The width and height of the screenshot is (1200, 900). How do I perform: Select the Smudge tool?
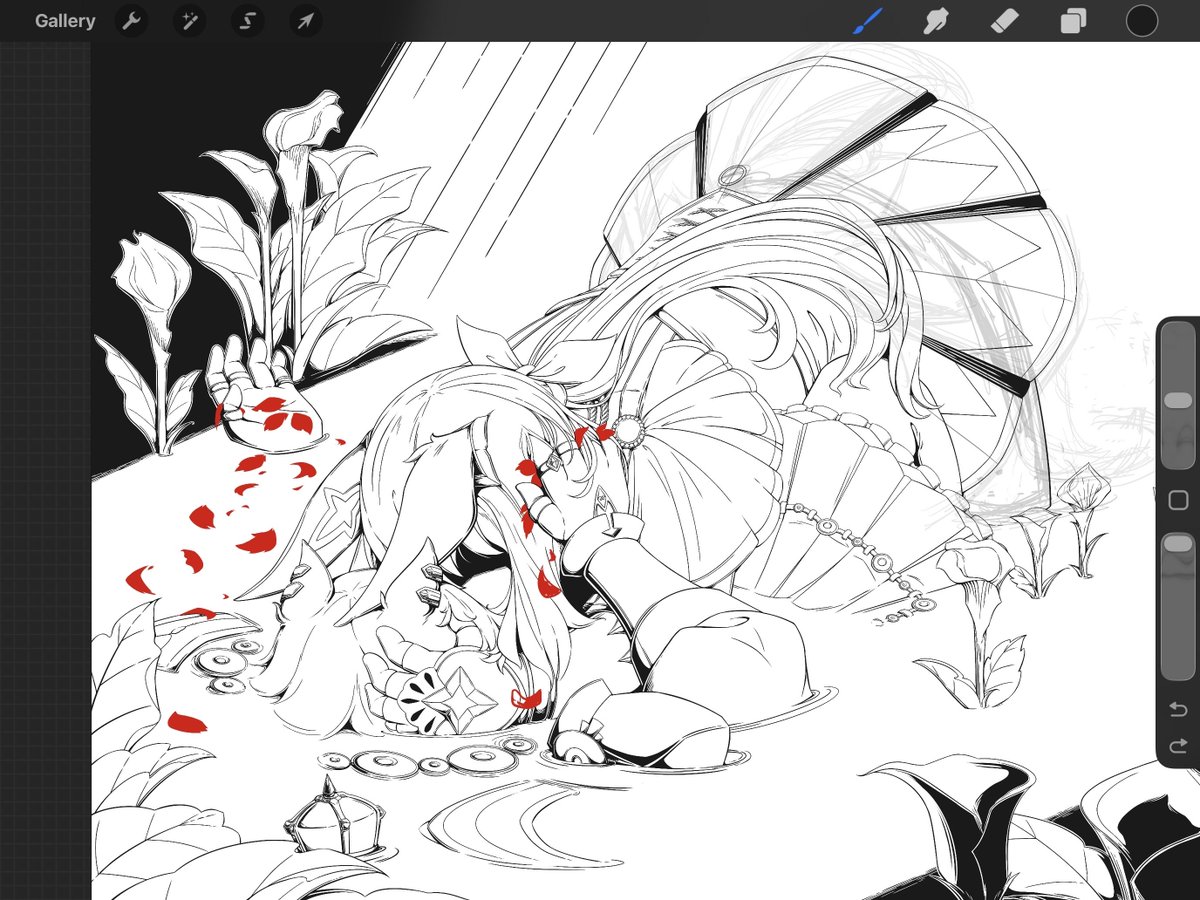tap(935, 21)
